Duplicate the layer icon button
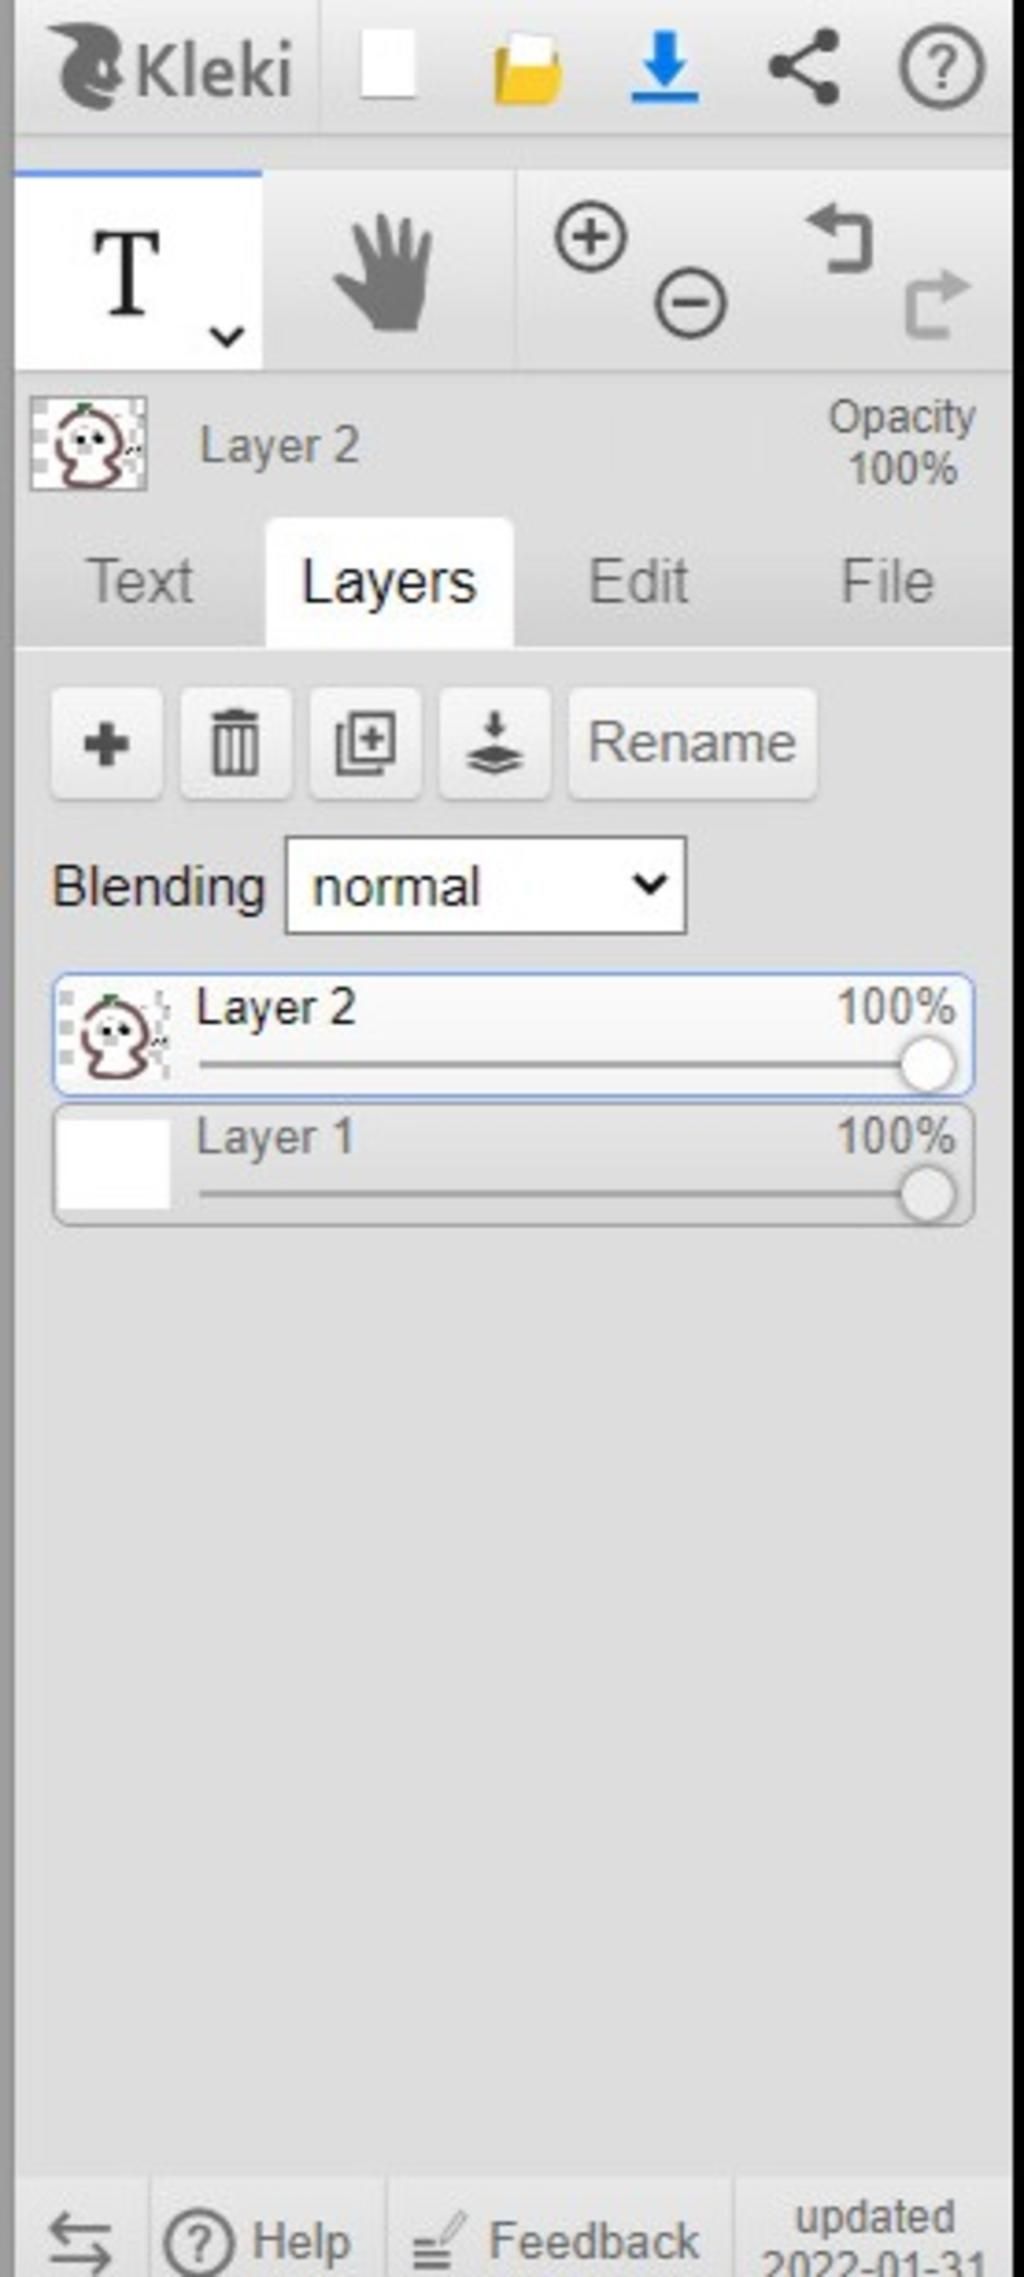This screenshot has width=1024, height=2277. 365,743
